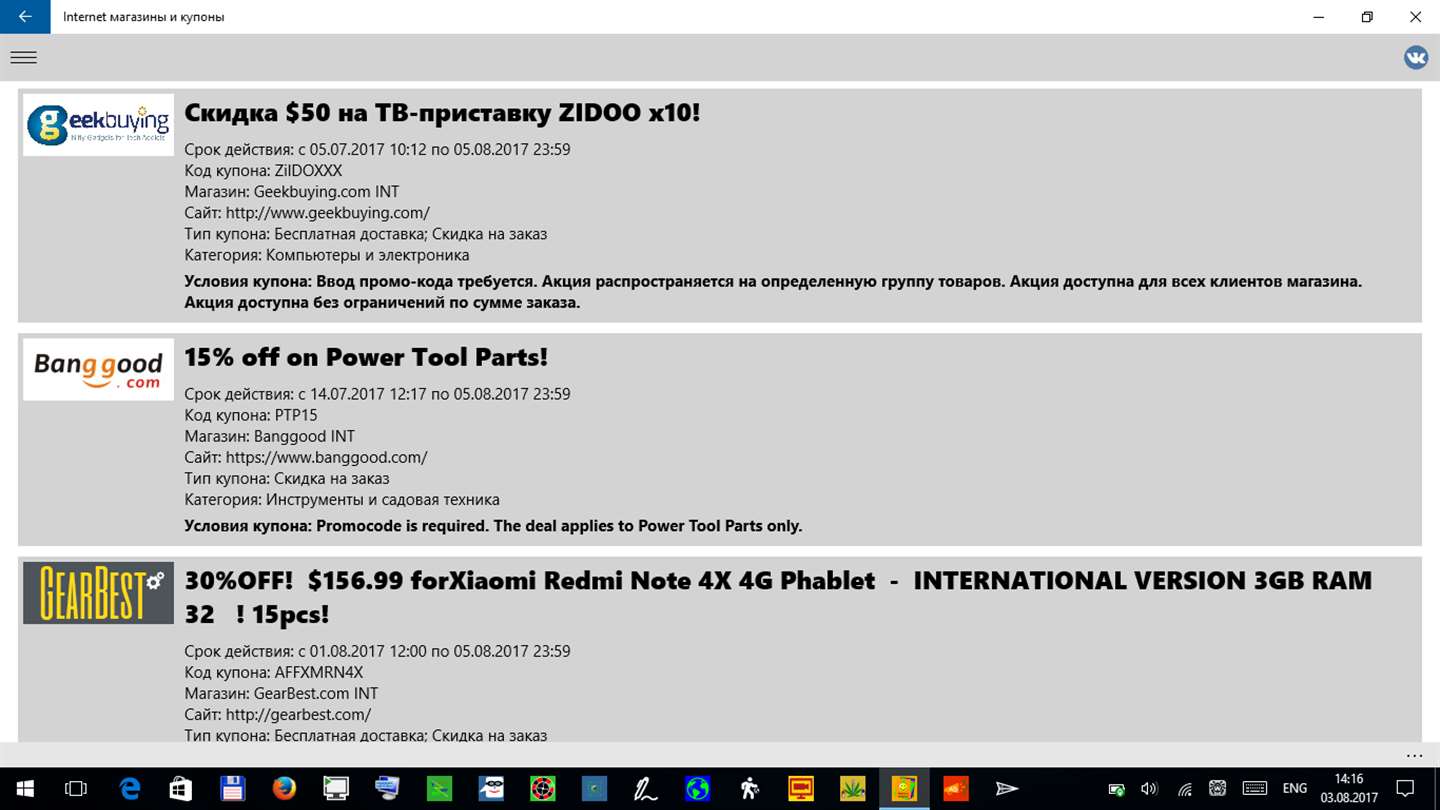Screen dimensions: 1440x810
Task: Switch input language via ENG indicator
Action: click(x=1295, y=789)
